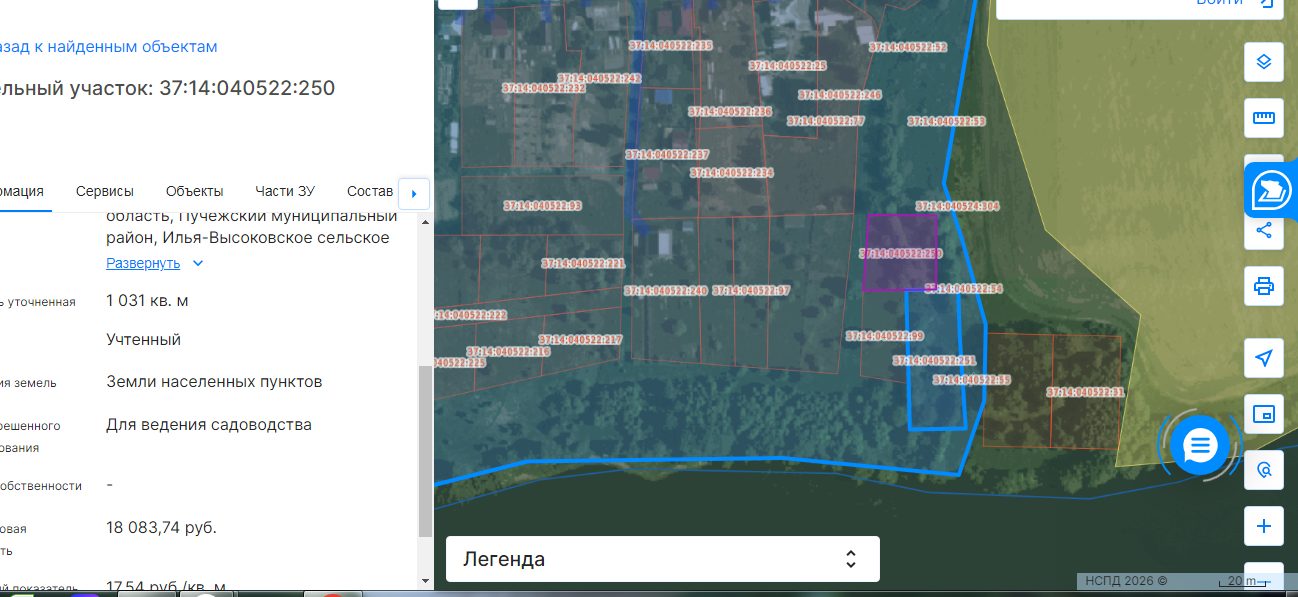The width and height of the screenshot is (1298, 597).
Task: Show more tabs with arrow button
Action: [x=414, y=192]
